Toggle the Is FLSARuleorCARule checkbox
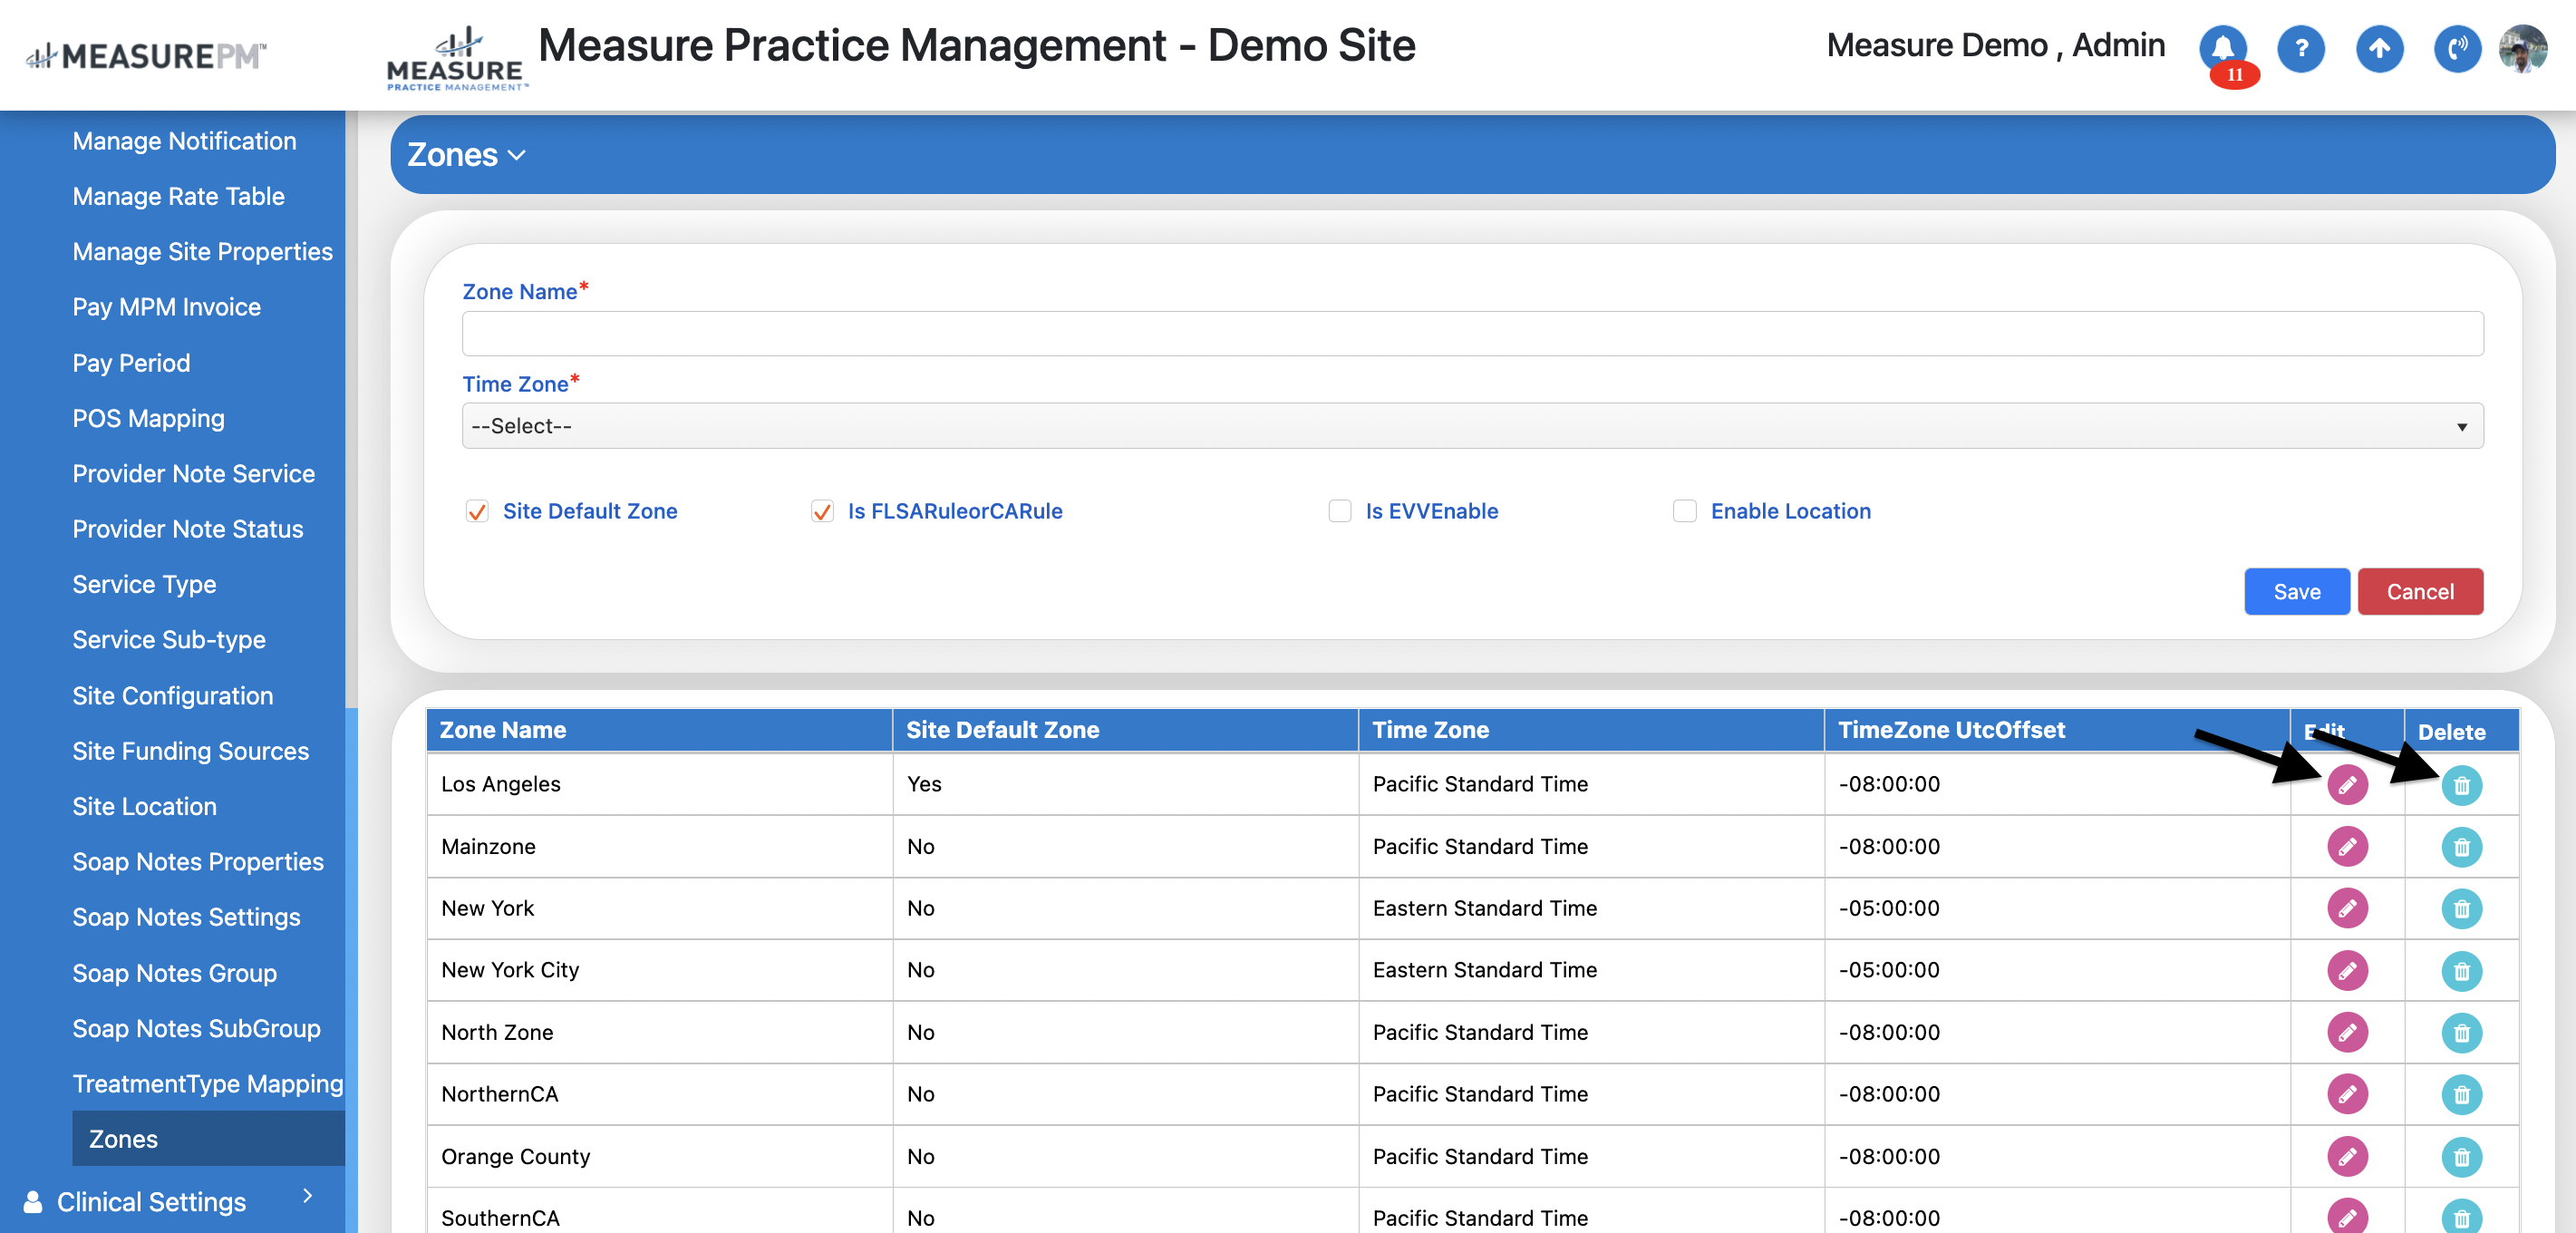This screenshot has width=2576, height=1233. tap(822, 512)
